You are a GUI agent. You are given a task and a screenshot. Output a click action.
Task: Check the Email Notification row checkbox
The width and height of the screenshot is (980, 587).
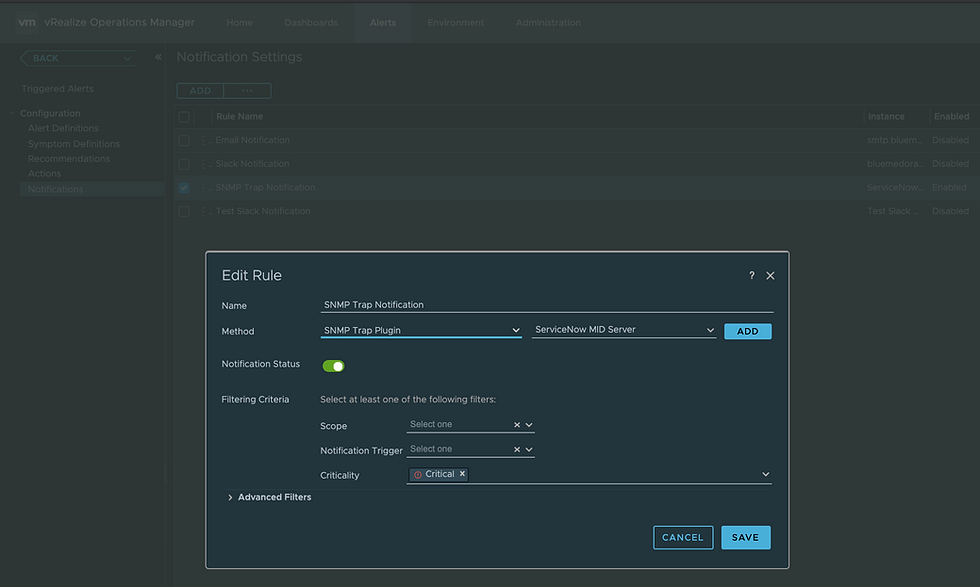click(x=184, y=141)
